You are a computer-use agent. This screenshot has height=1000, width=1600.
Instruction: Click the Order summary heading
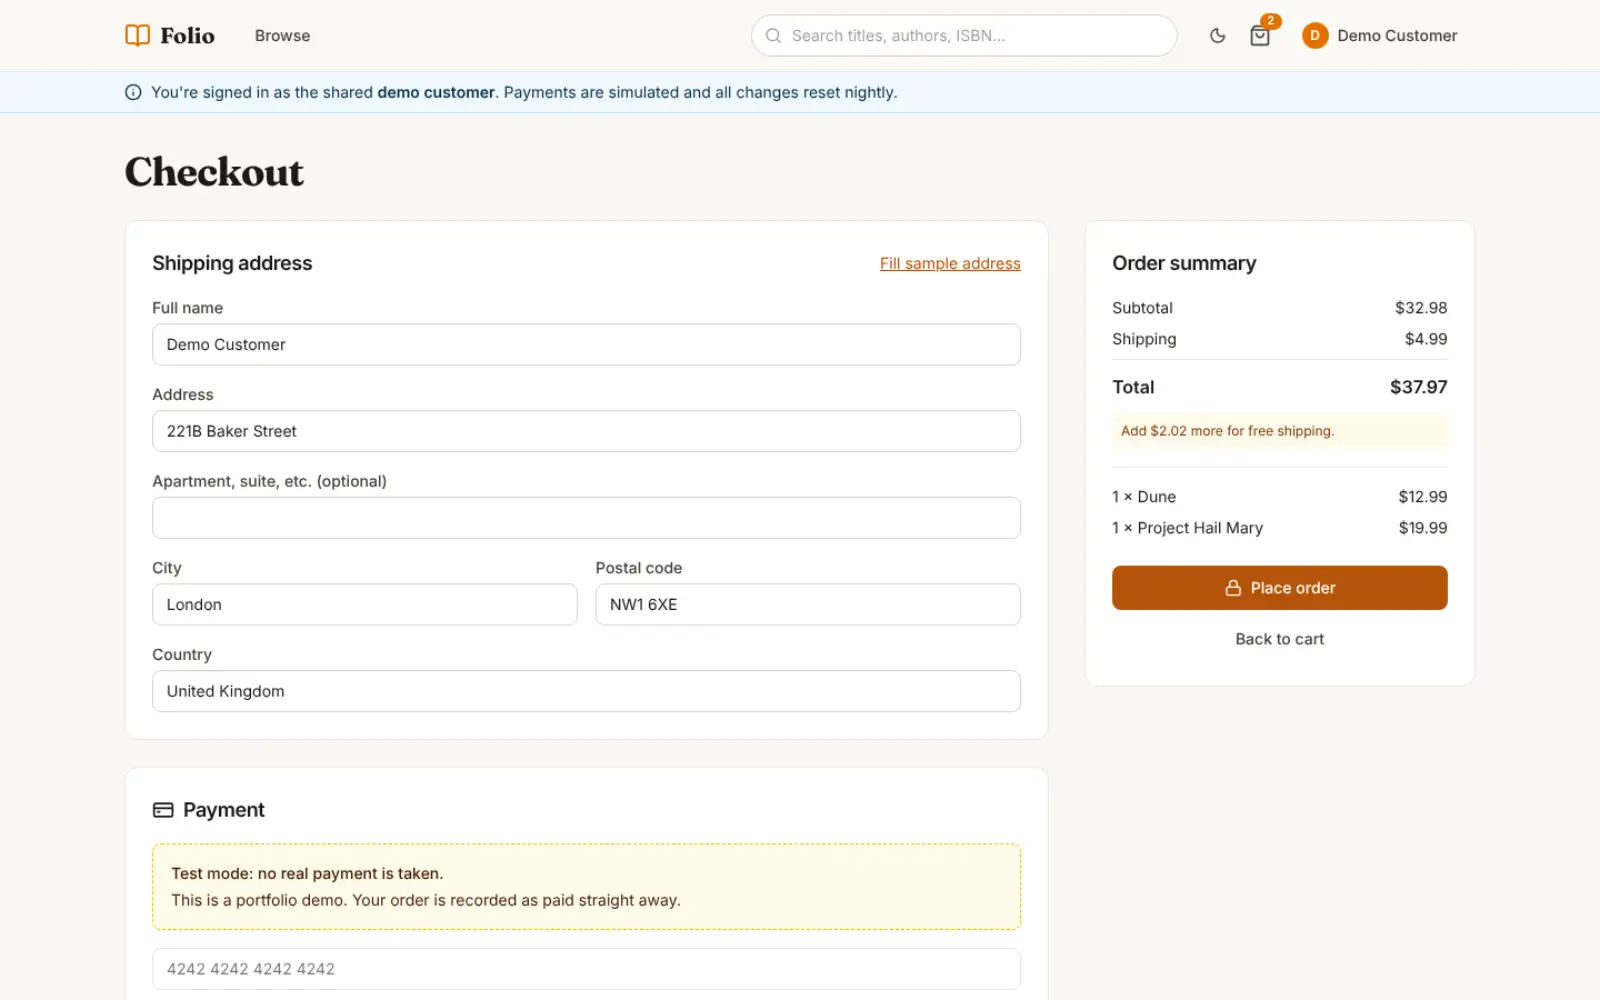coord(1184,263)
